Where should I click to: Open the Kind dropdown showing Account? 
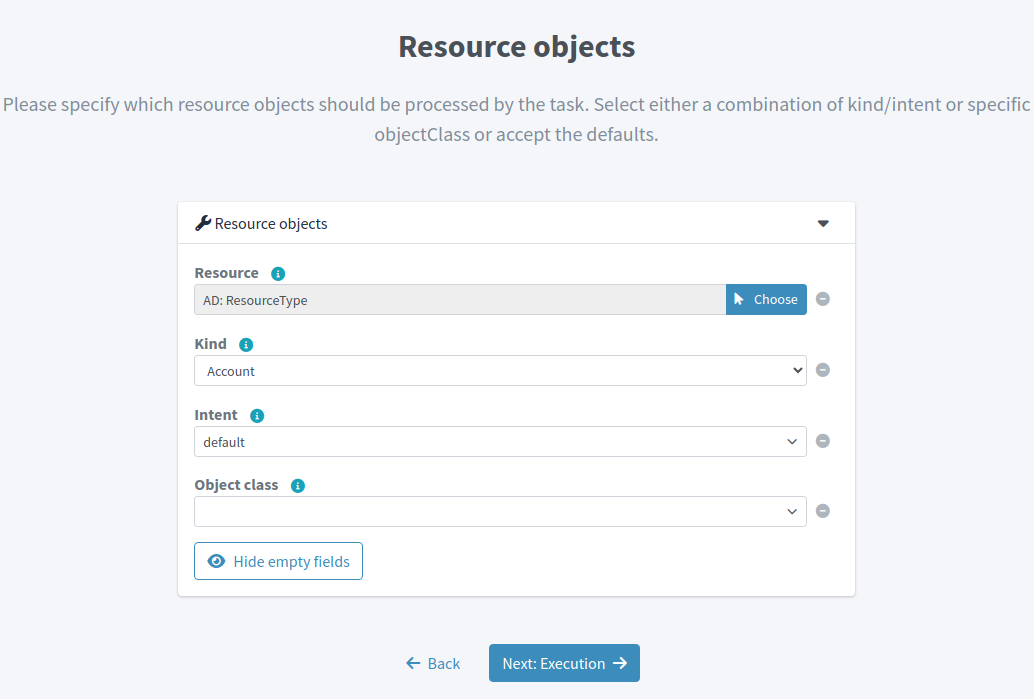[x=500, y=371]
